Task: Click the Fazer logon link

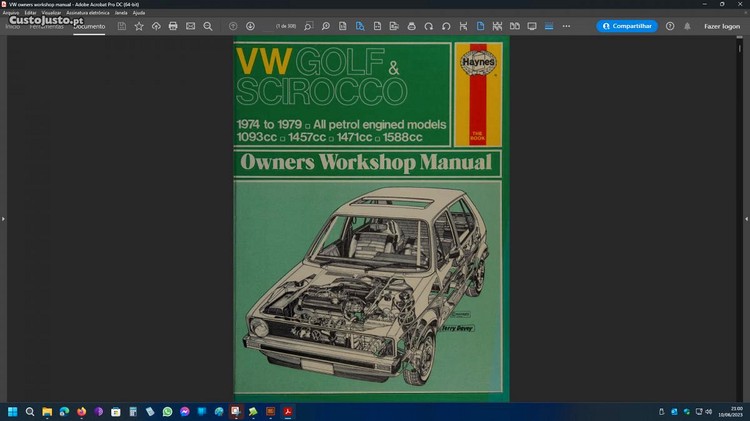Action: (722, 26)
